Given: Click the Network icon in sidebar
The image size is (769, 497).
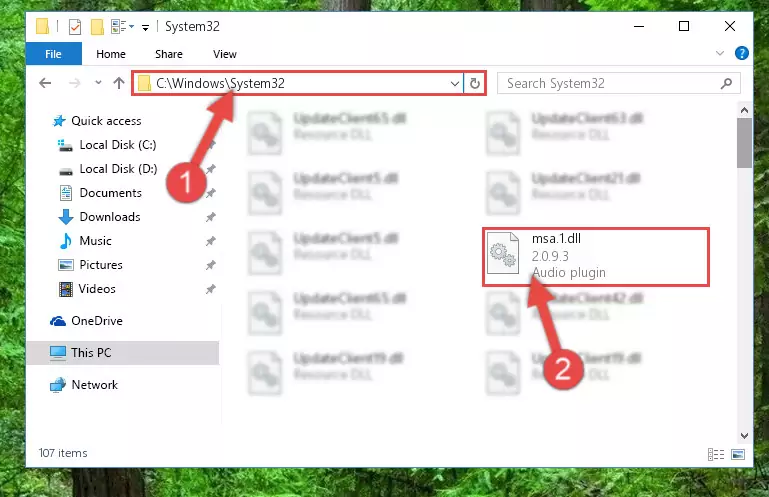Looking at the screenshot, I should point(58,385).
